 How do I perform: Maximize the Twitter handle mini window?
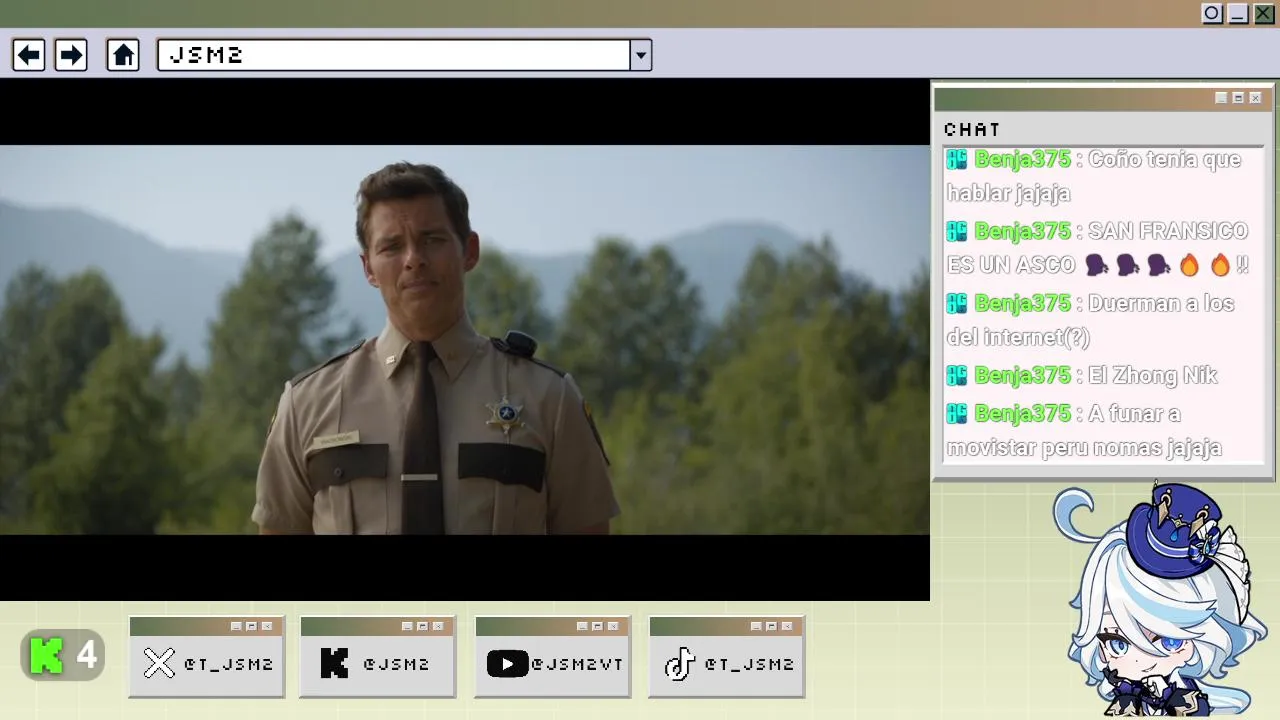251,626
